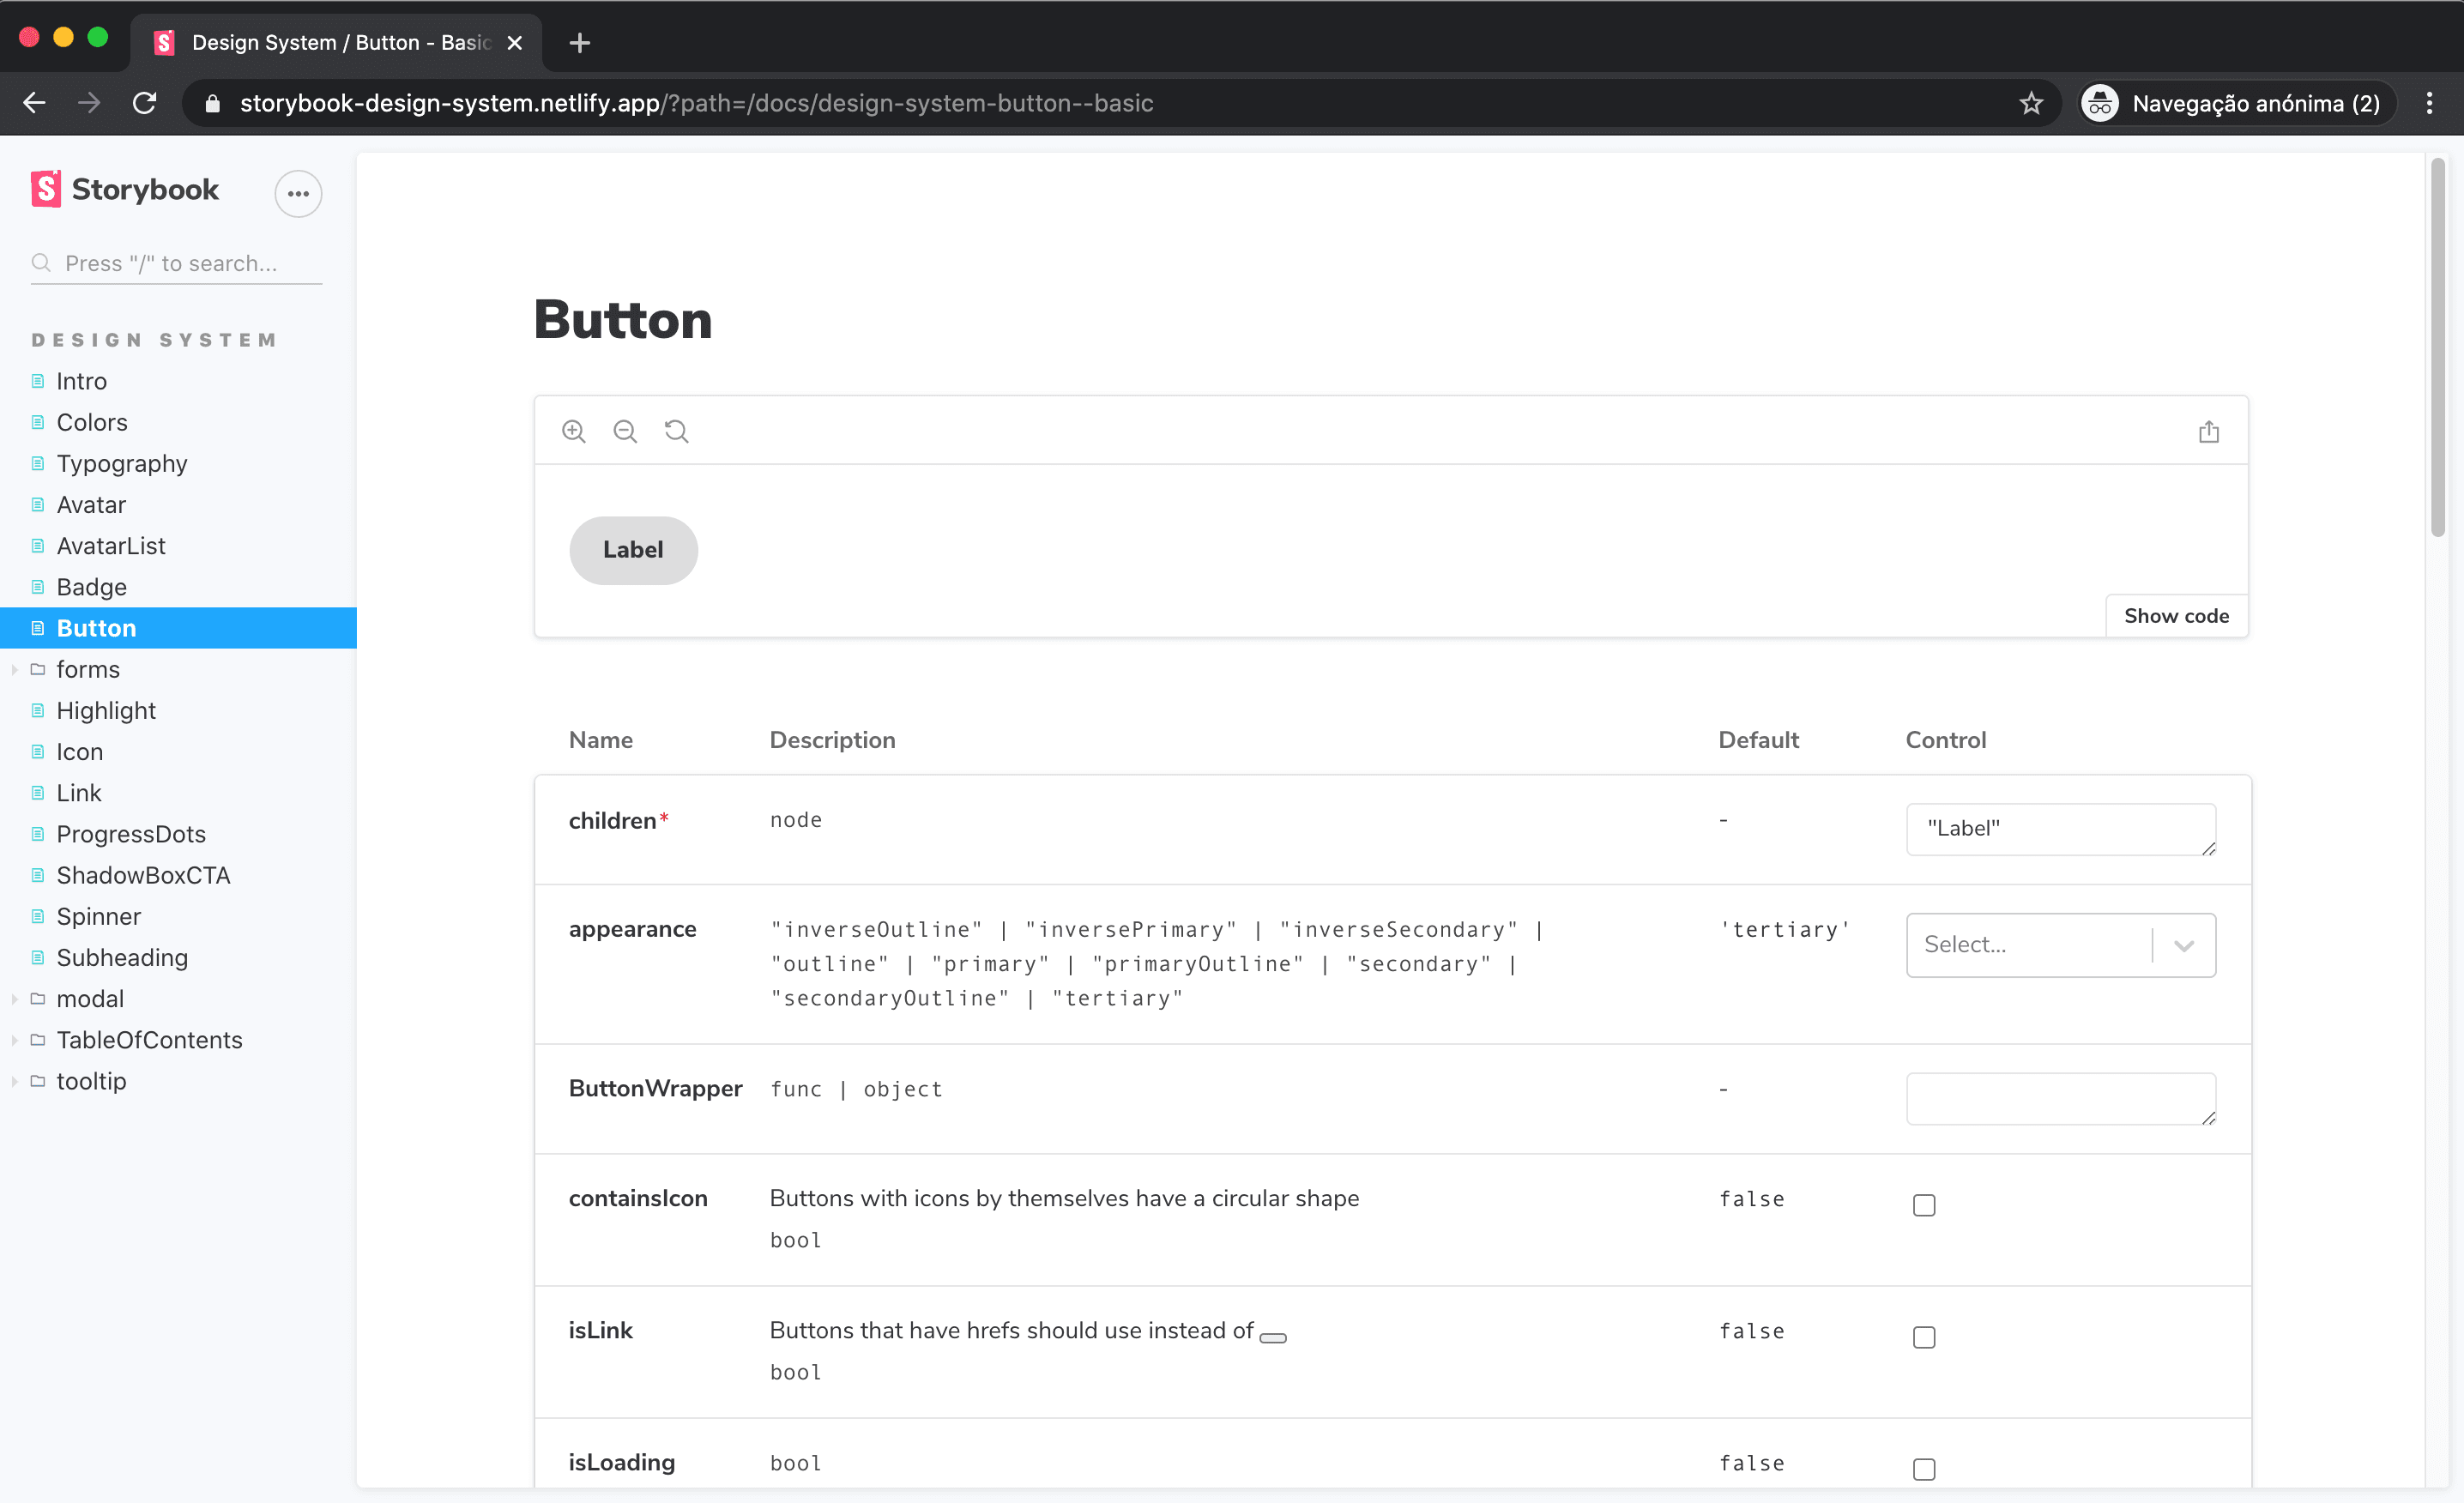
Task: Zoom in the button preview canvas
Action: pos(573,431)
